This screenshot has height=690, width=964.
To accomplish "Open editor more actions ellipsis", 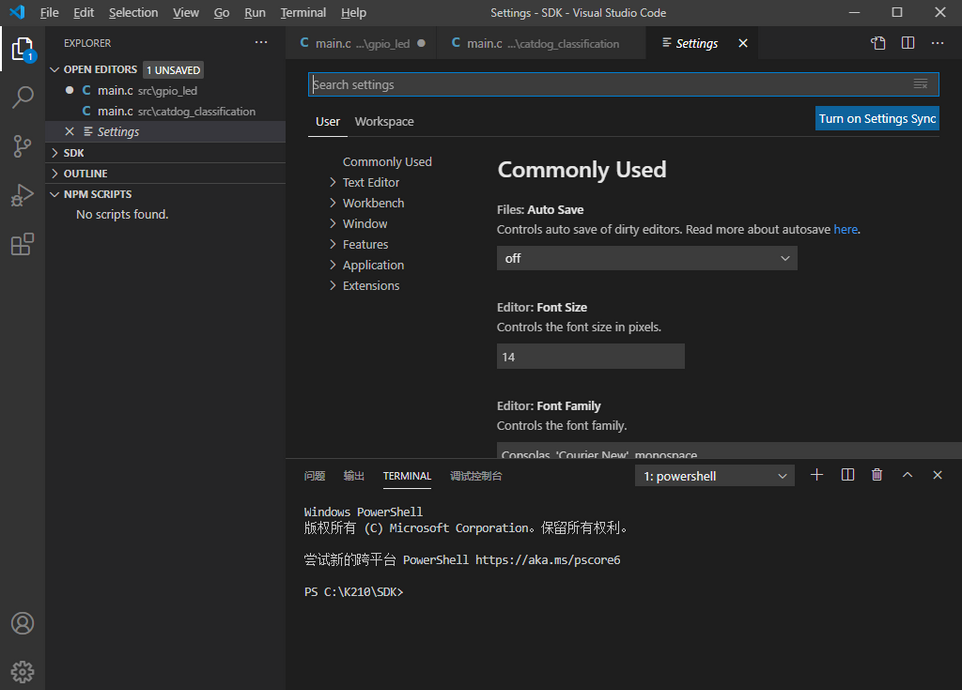I will (x=938, y=43).
